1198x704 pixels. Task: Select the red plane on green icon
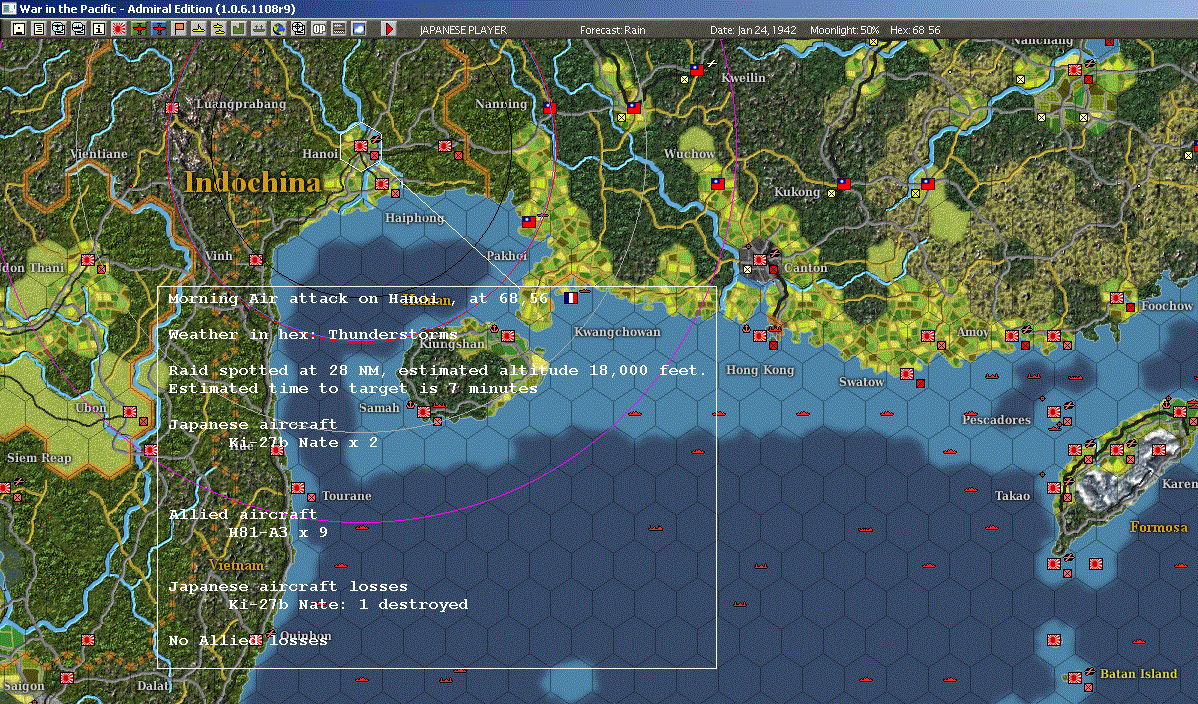138,29
